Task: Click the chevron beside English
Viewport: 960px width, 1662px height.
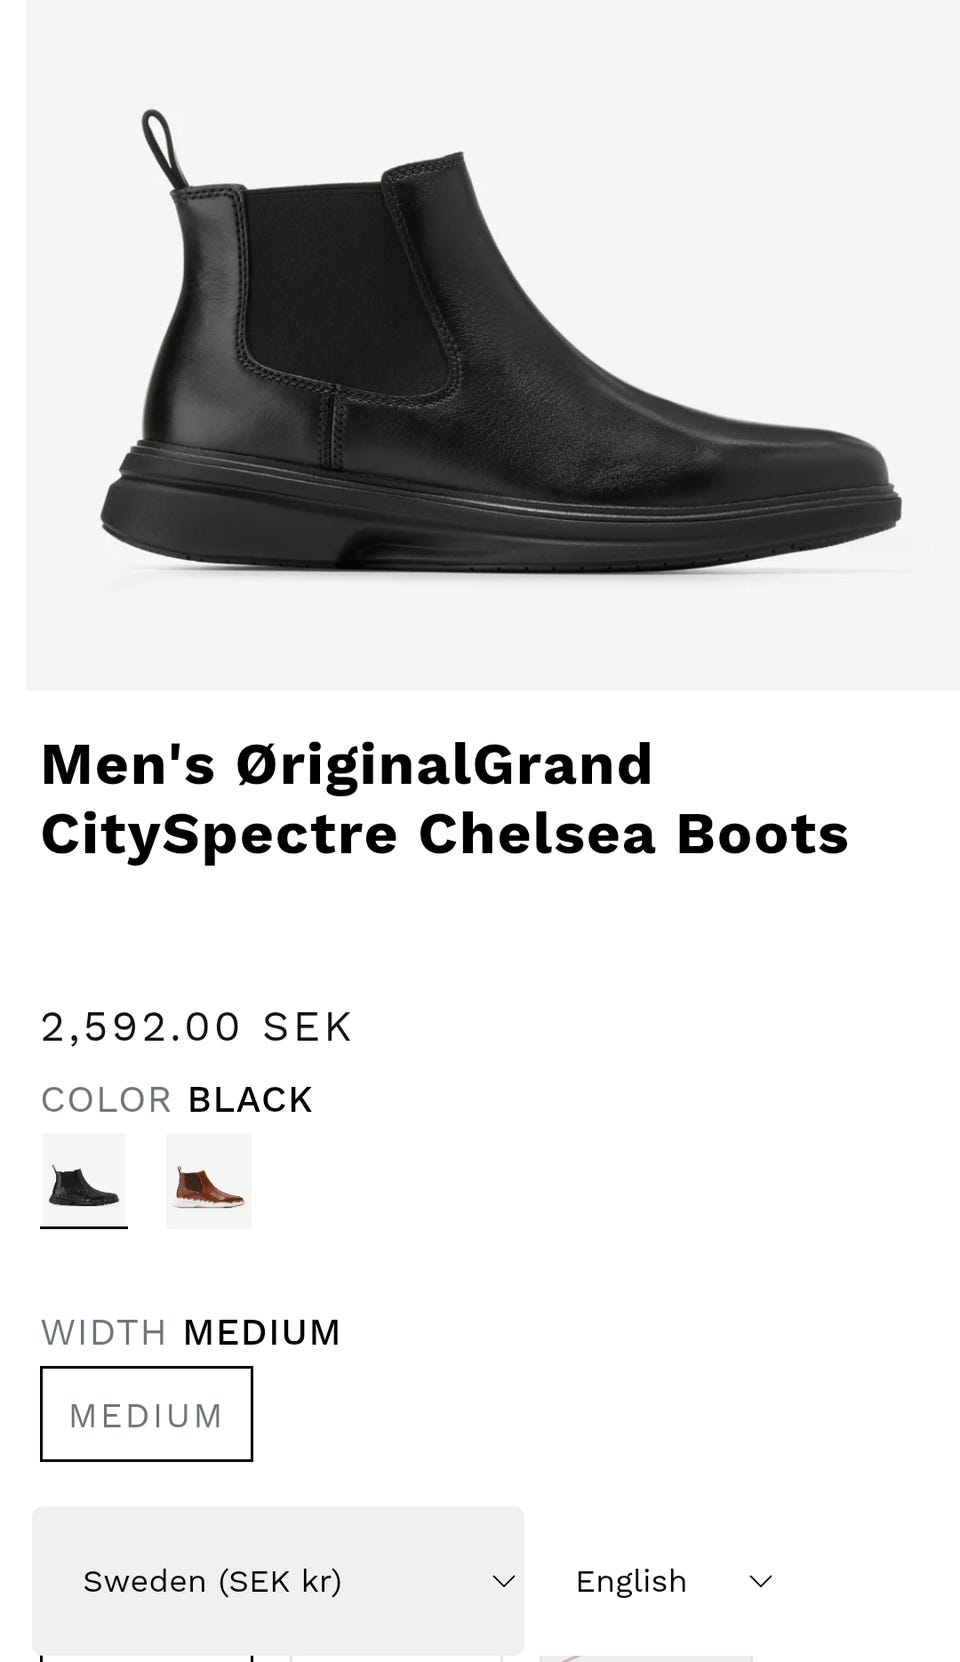Action: click(761, 1581)
